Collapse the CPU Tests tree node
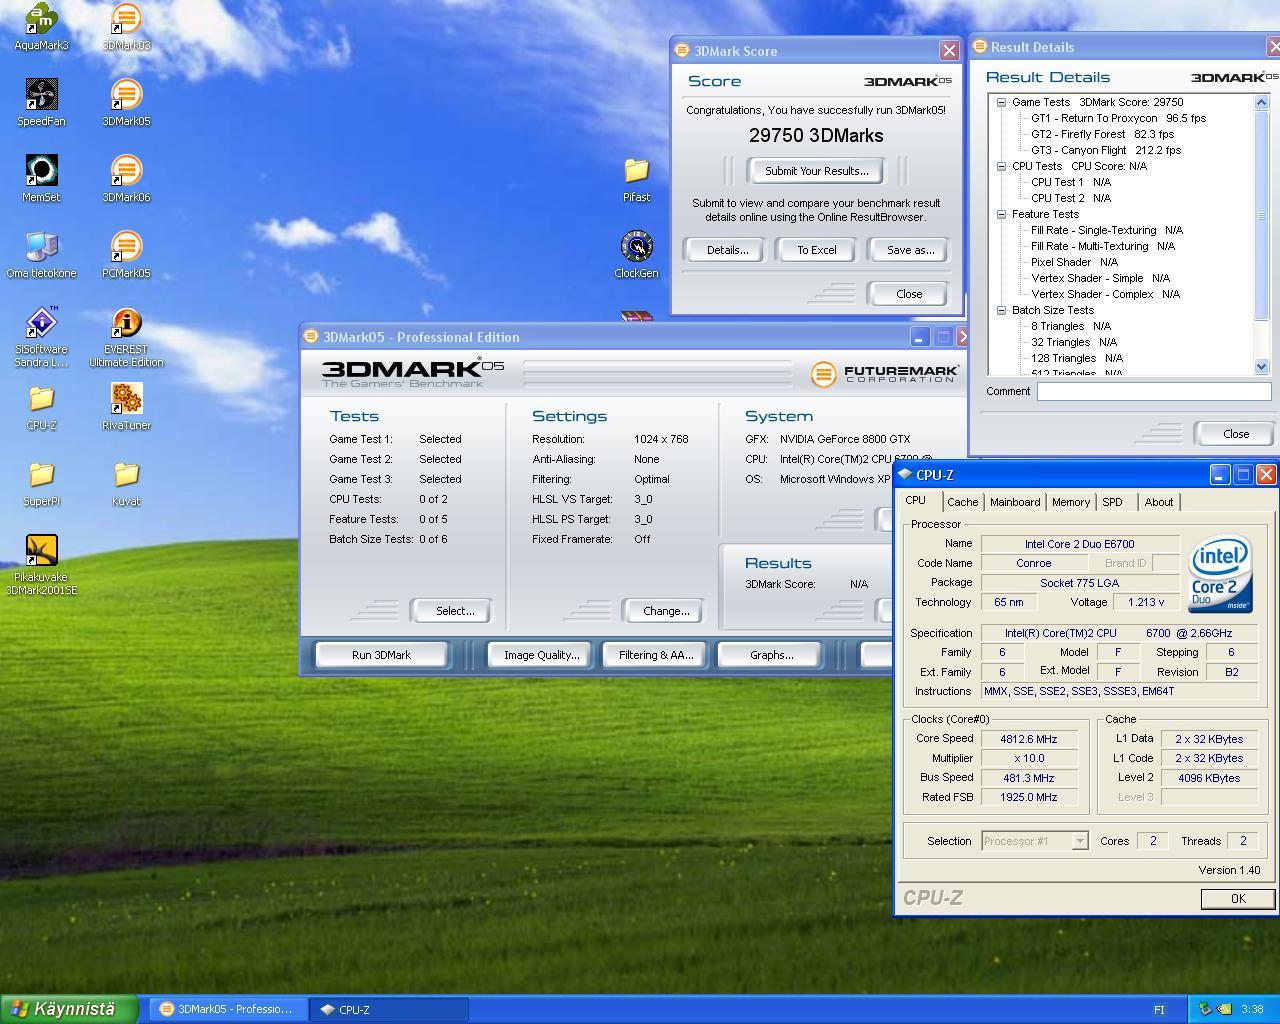Viewport: 1280px width, 1024px height. coord(1001,166)
